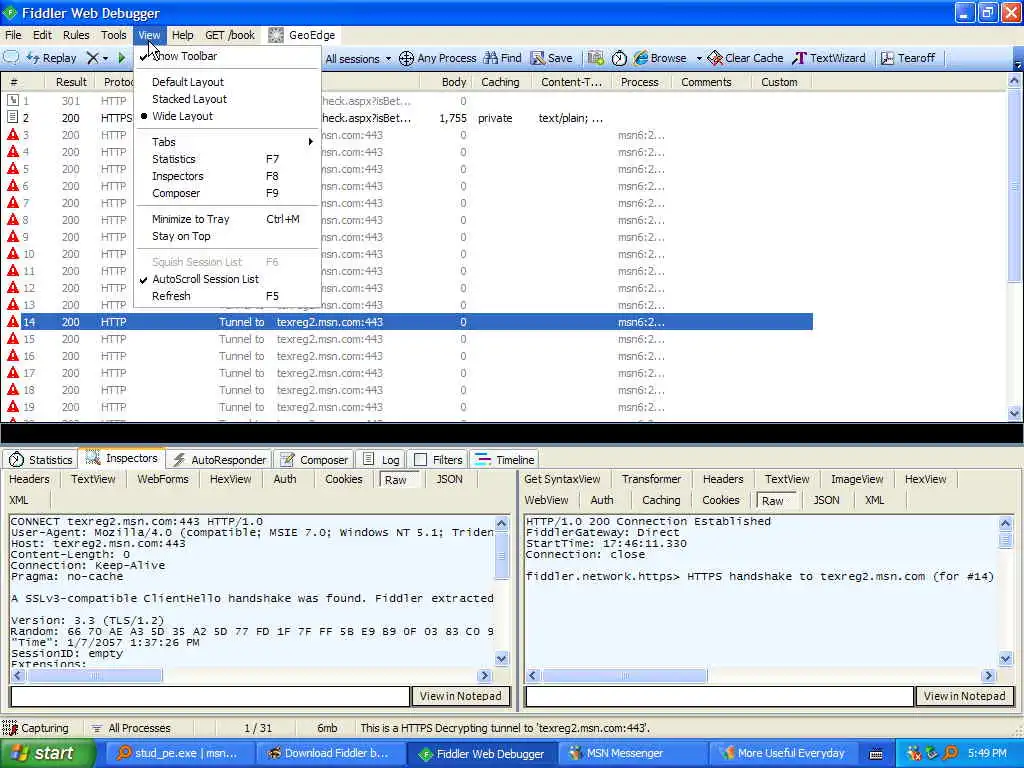Open the TextWizard tool

pyautogui.click(x=829, y=58)
